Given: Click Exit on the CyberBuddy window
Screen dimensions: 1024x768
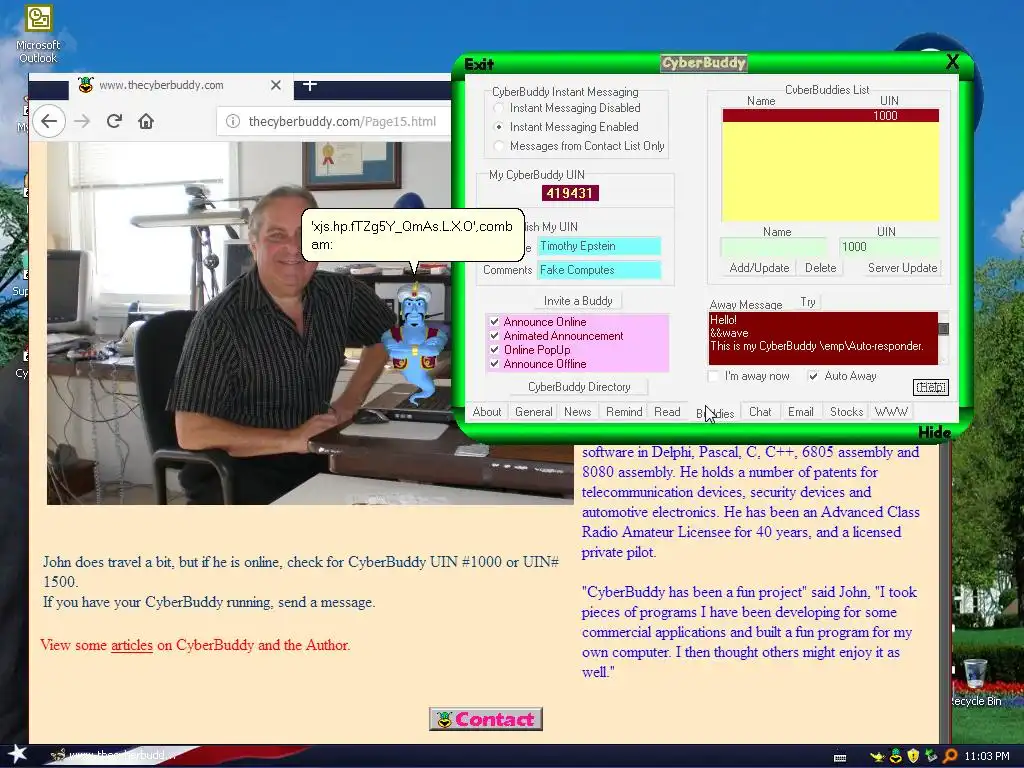Looking at the screenshot, I should point(479,64).
